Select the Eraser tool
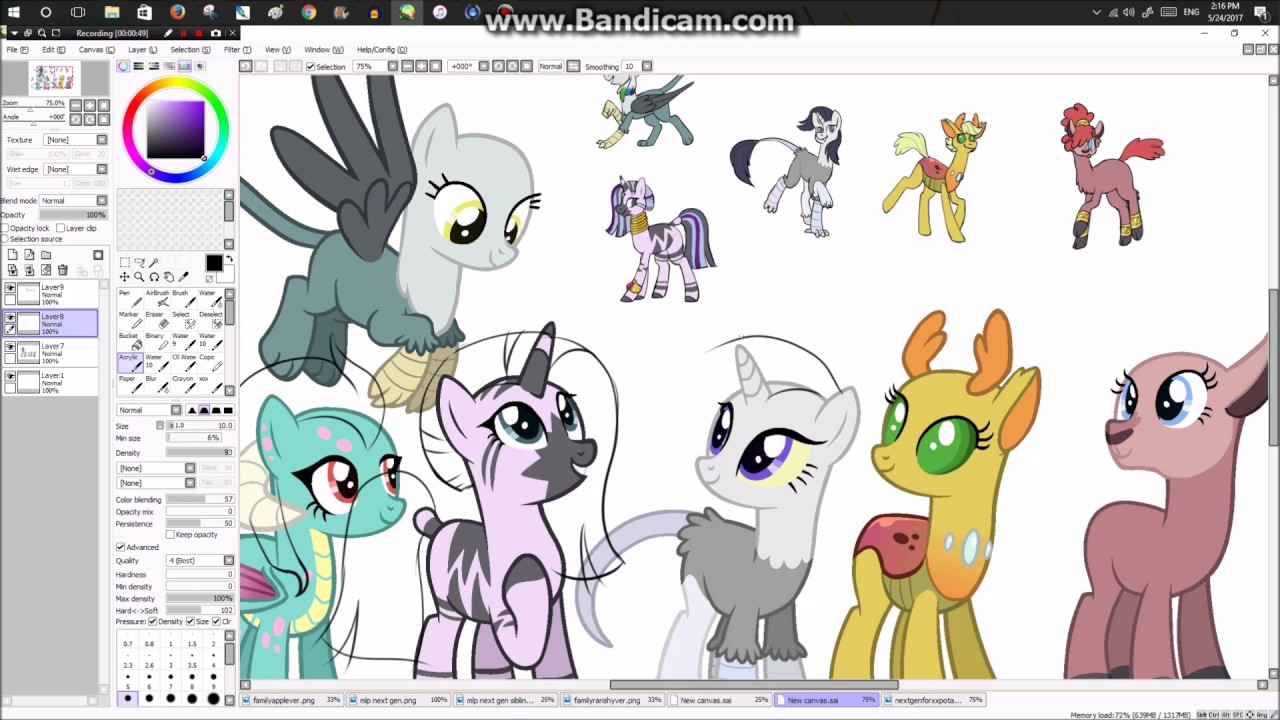The image size is (1280, 720). [156, 319]
